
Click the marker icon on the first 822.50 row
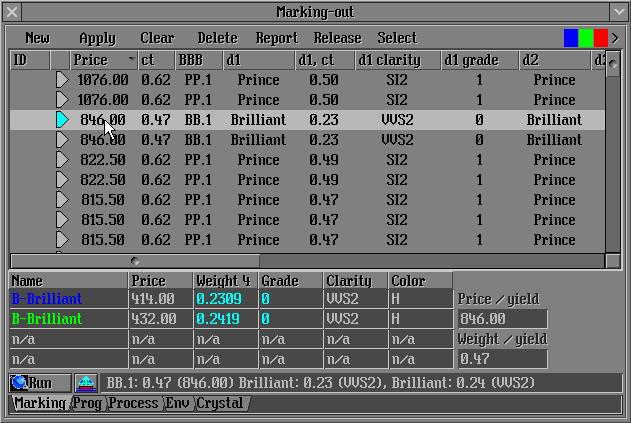(62, 160)
